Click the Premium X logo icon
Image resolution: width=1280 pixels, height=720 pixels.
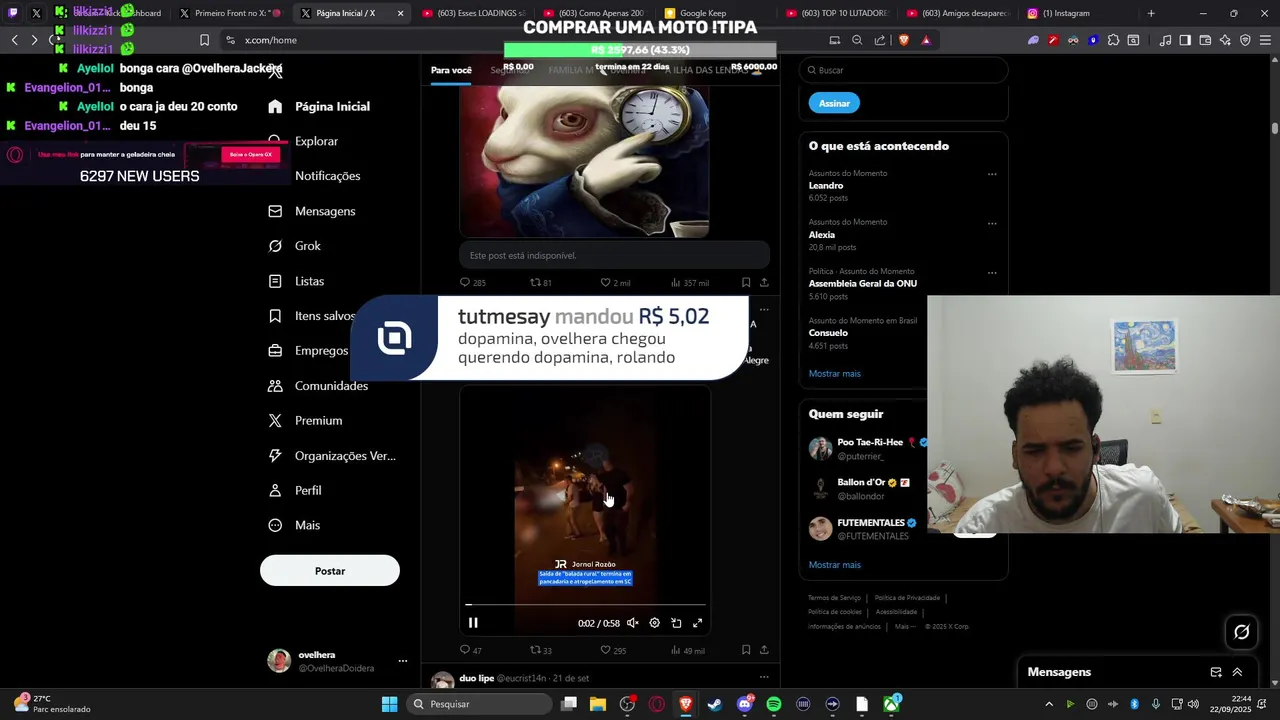pyautogui.click(x=275, y=421)
